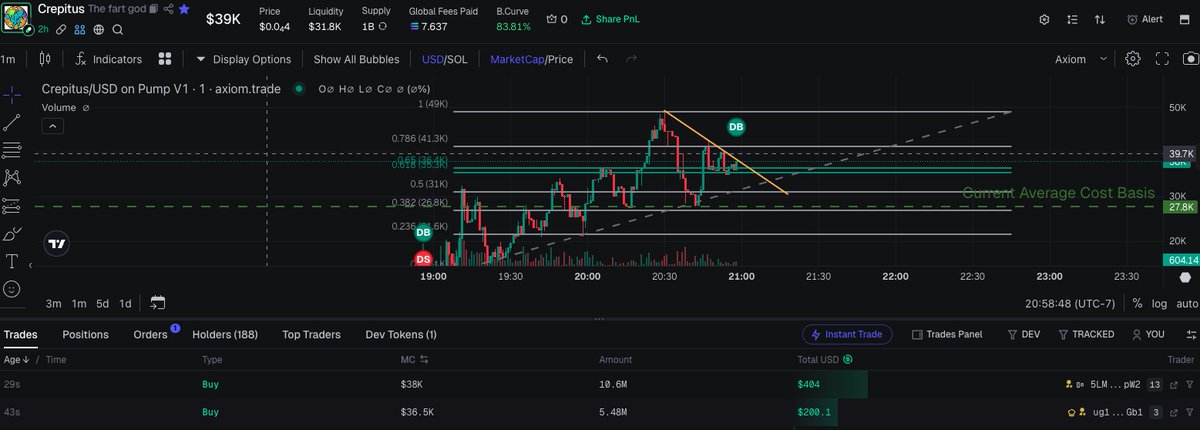The width and height of the screenshot is (1200, 430).
Task: Open the Holders (188) tab
Action: click(225, 334)
